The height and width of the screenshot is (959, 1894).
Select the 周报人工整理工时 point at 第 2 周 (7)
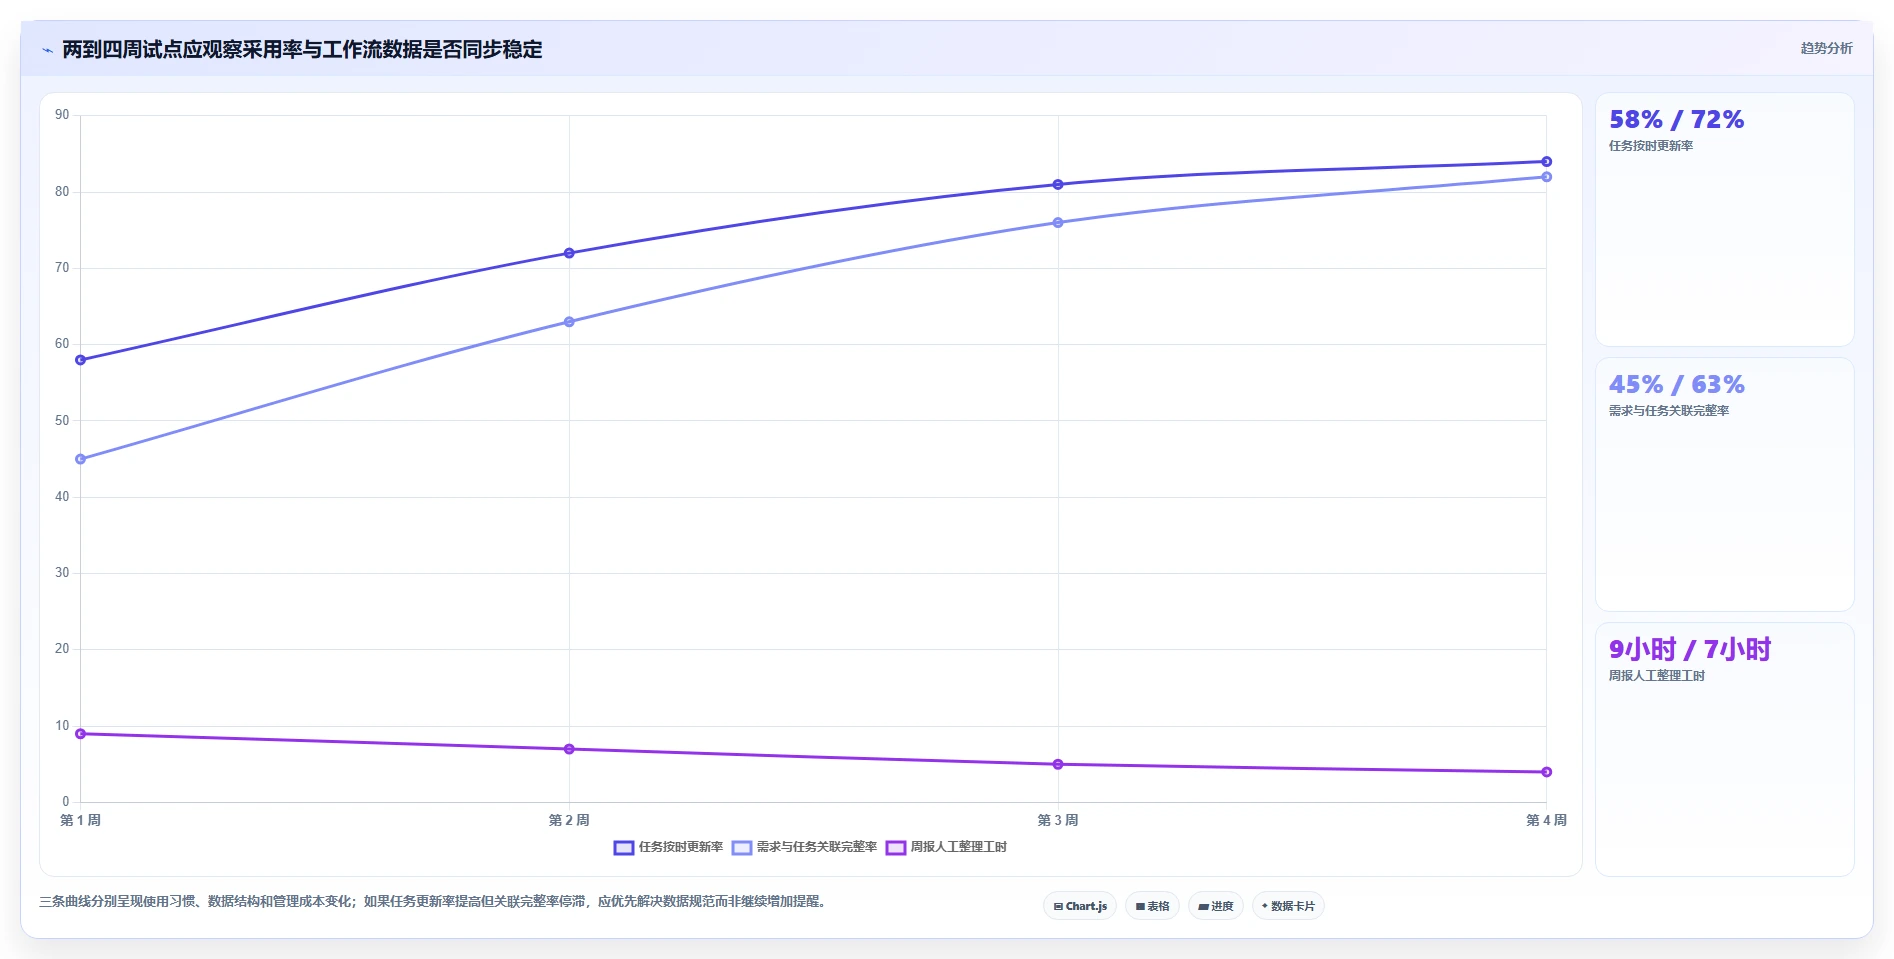569,749
